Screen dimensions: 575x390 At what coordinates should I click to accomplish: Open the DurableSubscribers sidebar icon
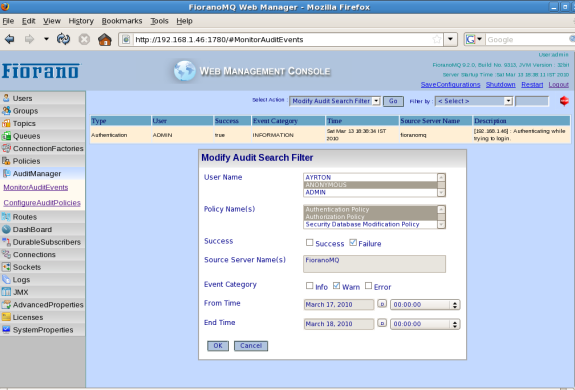tap(6, 242)
